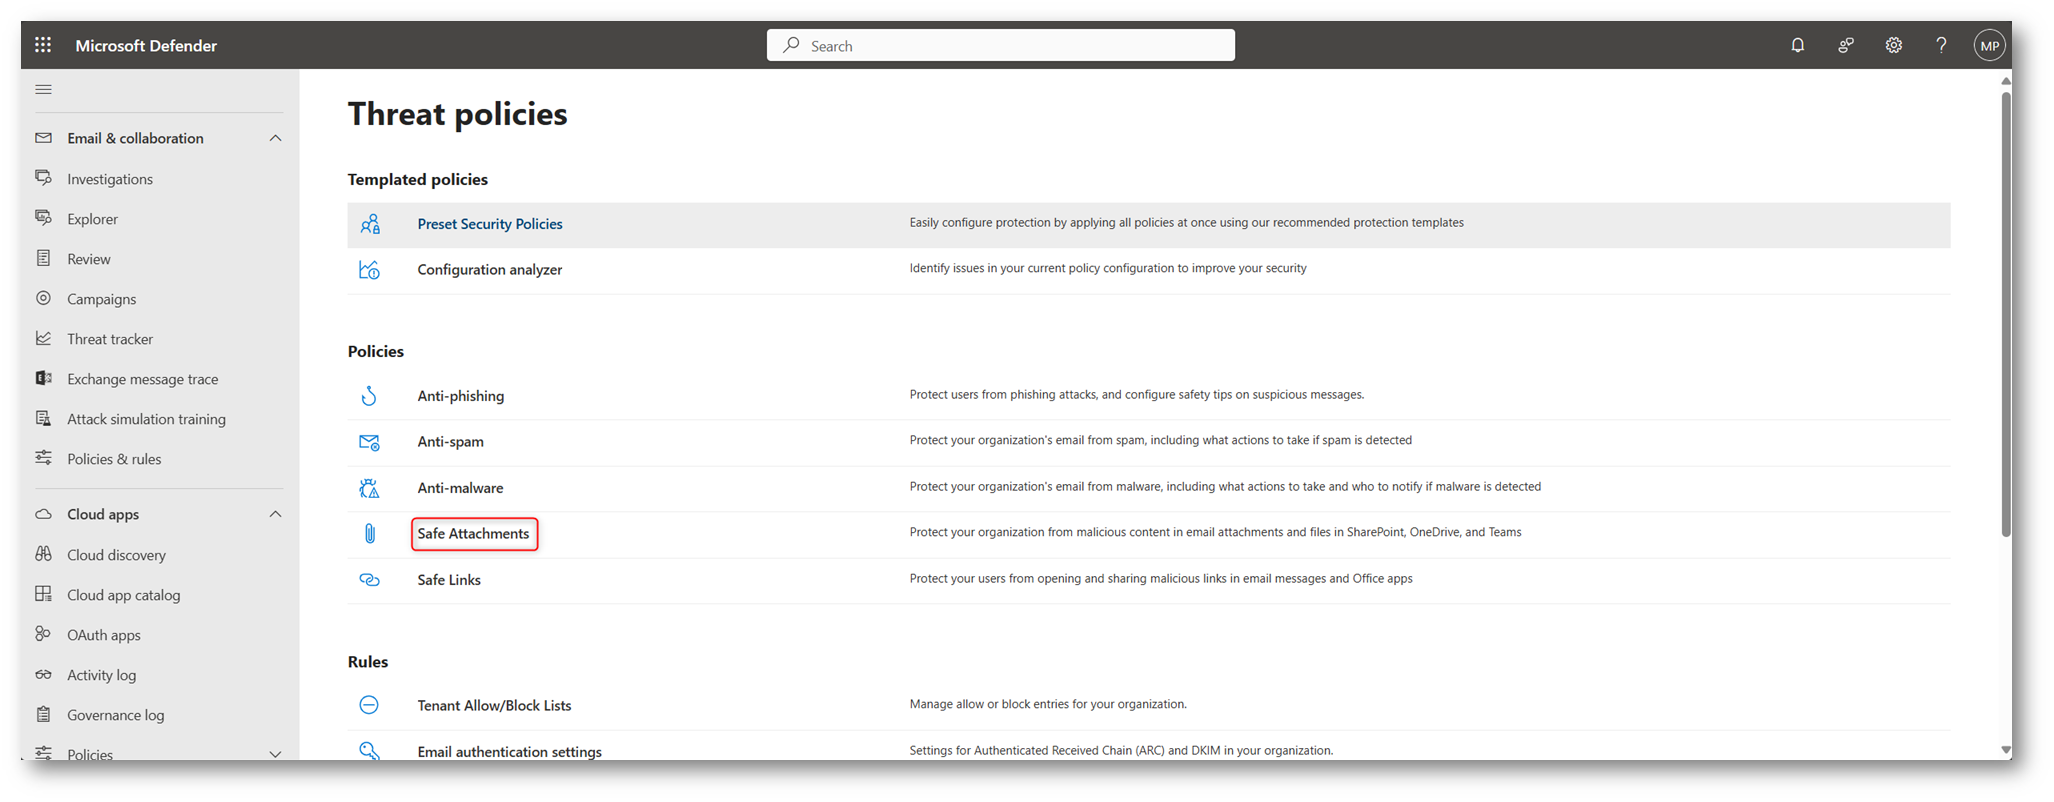This screenshot has height=802, width=2054.
Task: Open the Settings gear icon
Action: [1893, 45]
